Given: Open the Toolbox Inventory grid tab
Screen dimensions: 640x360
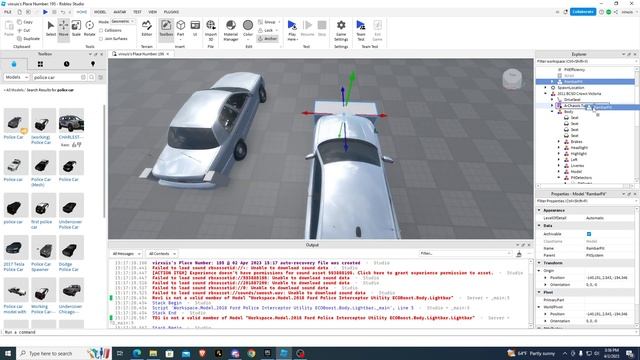Looking at the screenshot, I should click(40, 64).
